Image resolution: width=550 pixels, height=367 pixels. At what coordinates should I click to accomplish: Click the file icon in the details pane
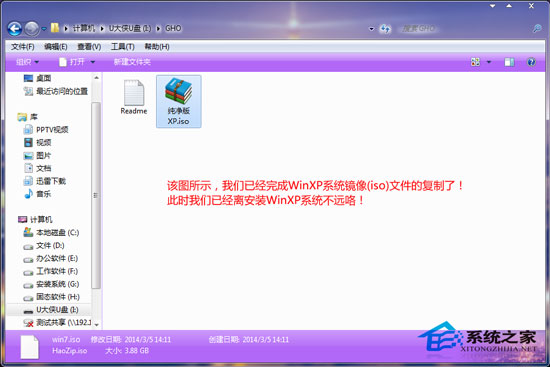pos(29,347)
